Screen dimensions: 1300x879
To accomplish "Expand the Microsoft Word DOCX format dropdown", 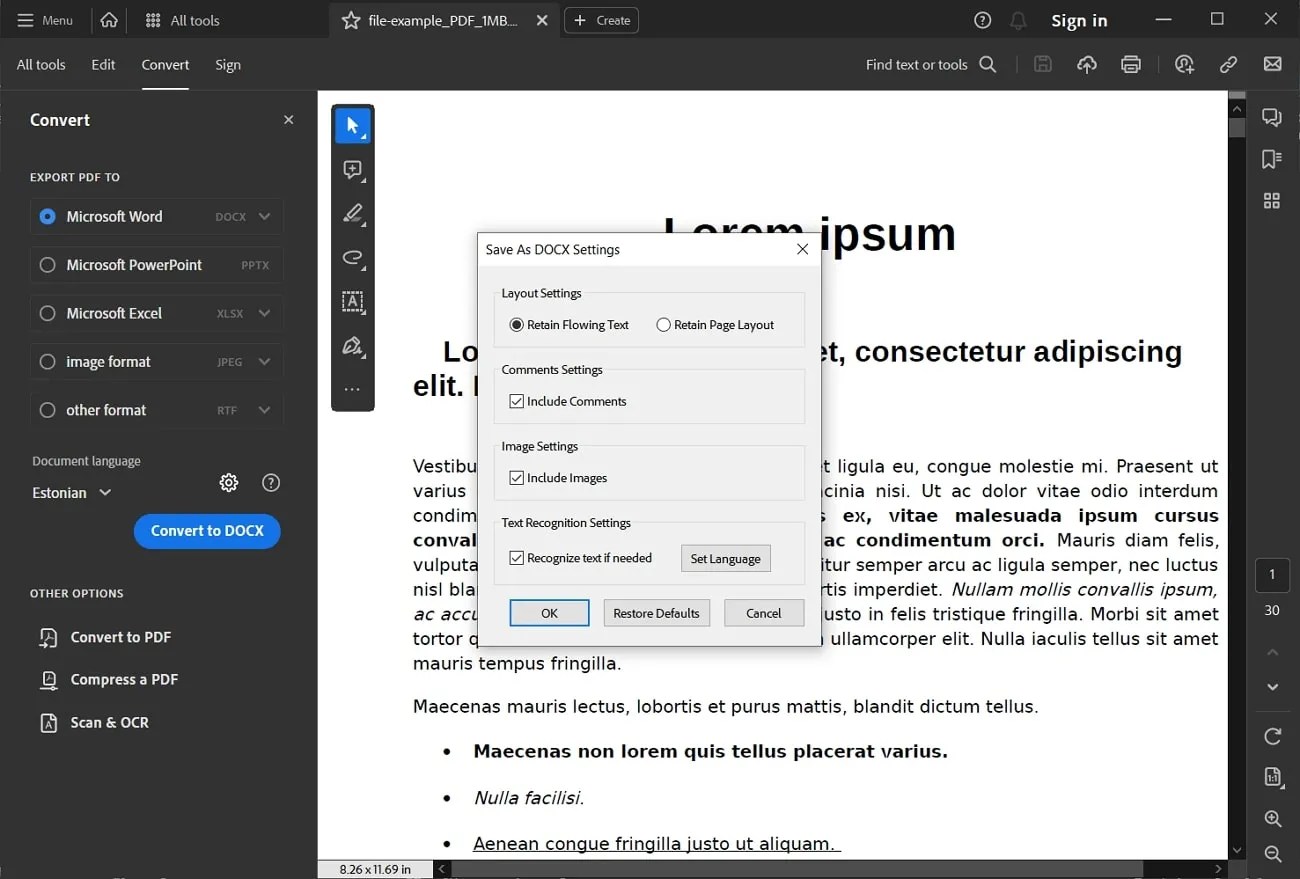I will tap(264, 216).
